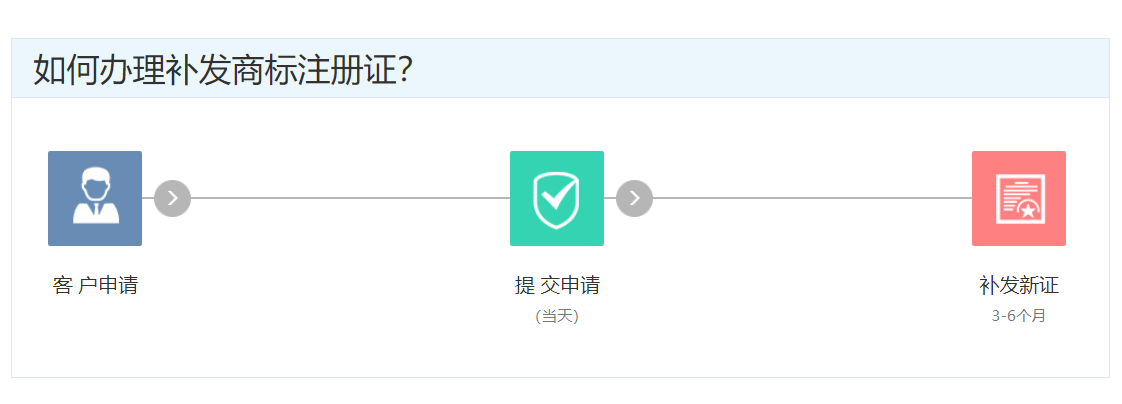
Task: Click the (当天) timing note
Action: pos(557,316)
